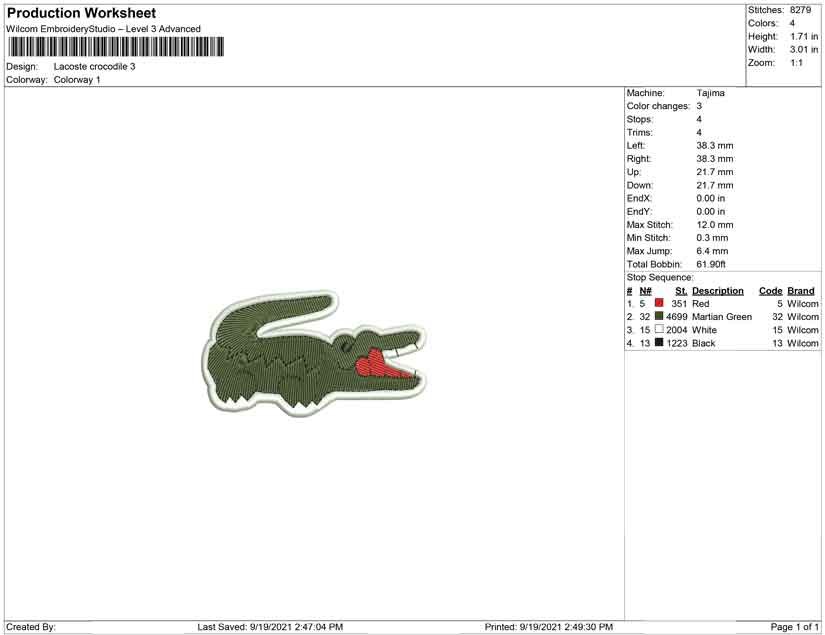825x635 pixels.
Task: Click the zoom value '1:1'
Action: click(797, 63)
